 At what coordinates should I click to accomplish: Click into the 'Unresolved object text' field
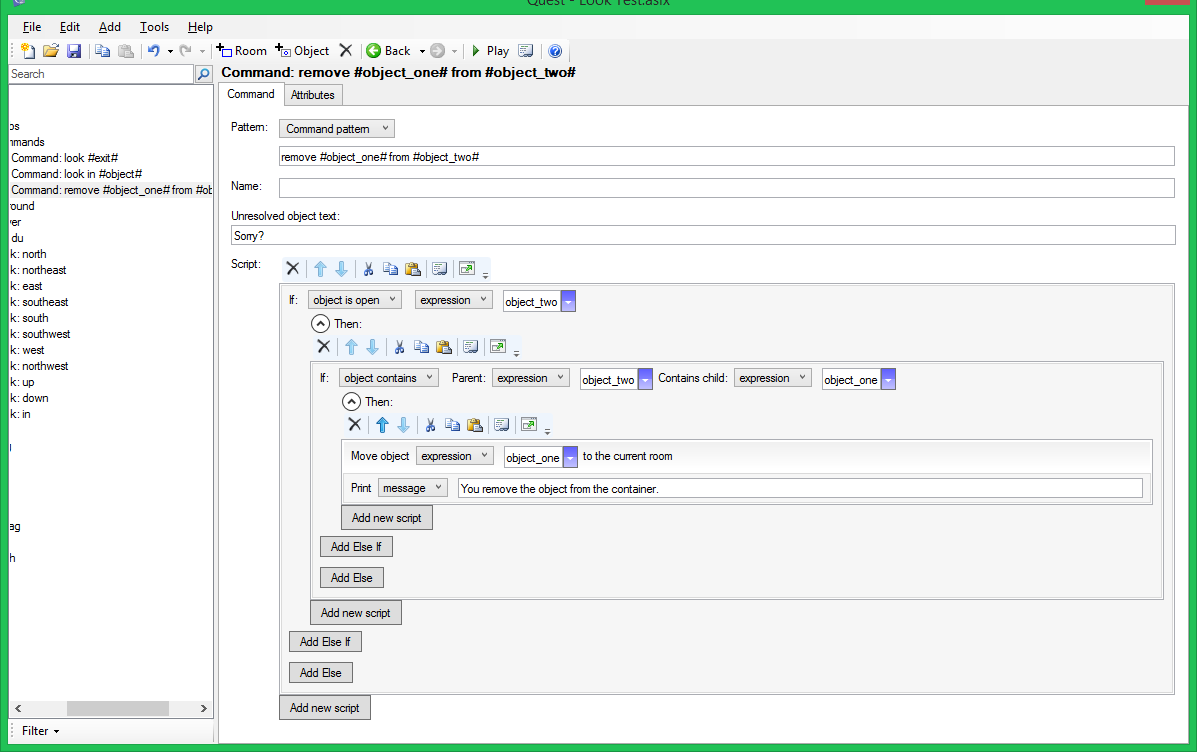click(702, 235)
